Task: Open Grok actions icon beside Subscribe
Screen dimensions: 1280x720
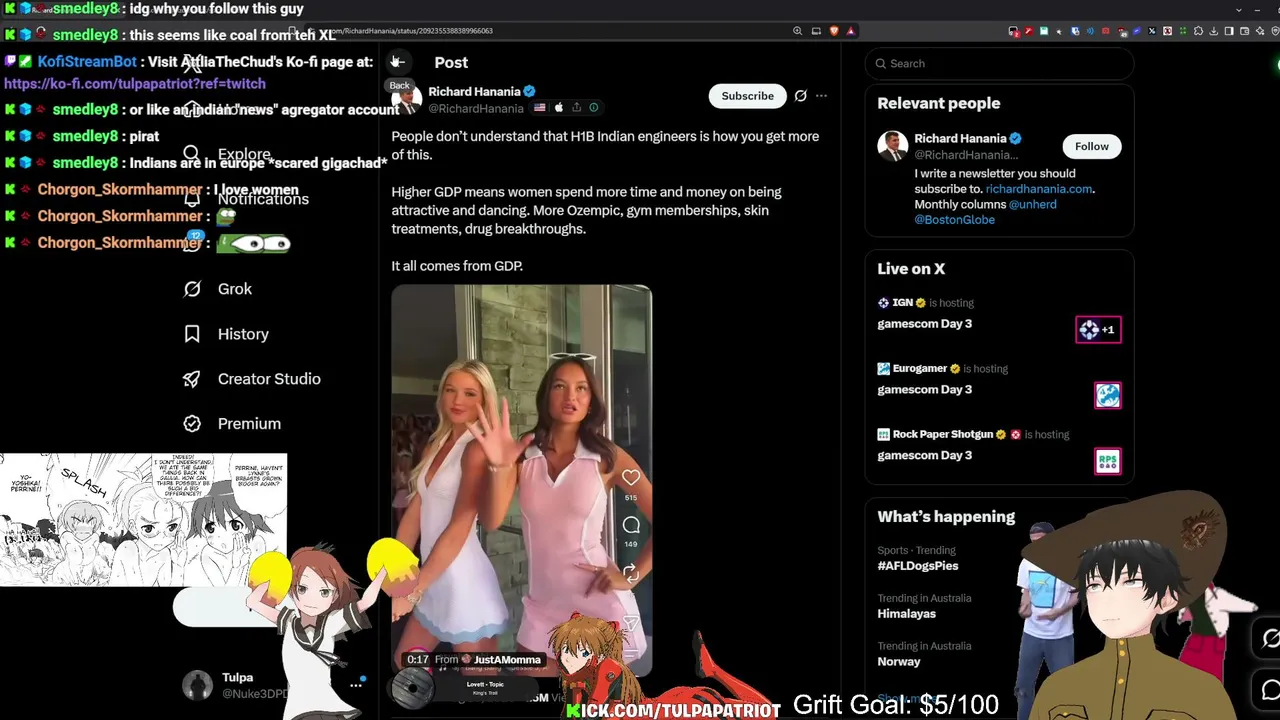Action: coord(800,96)
